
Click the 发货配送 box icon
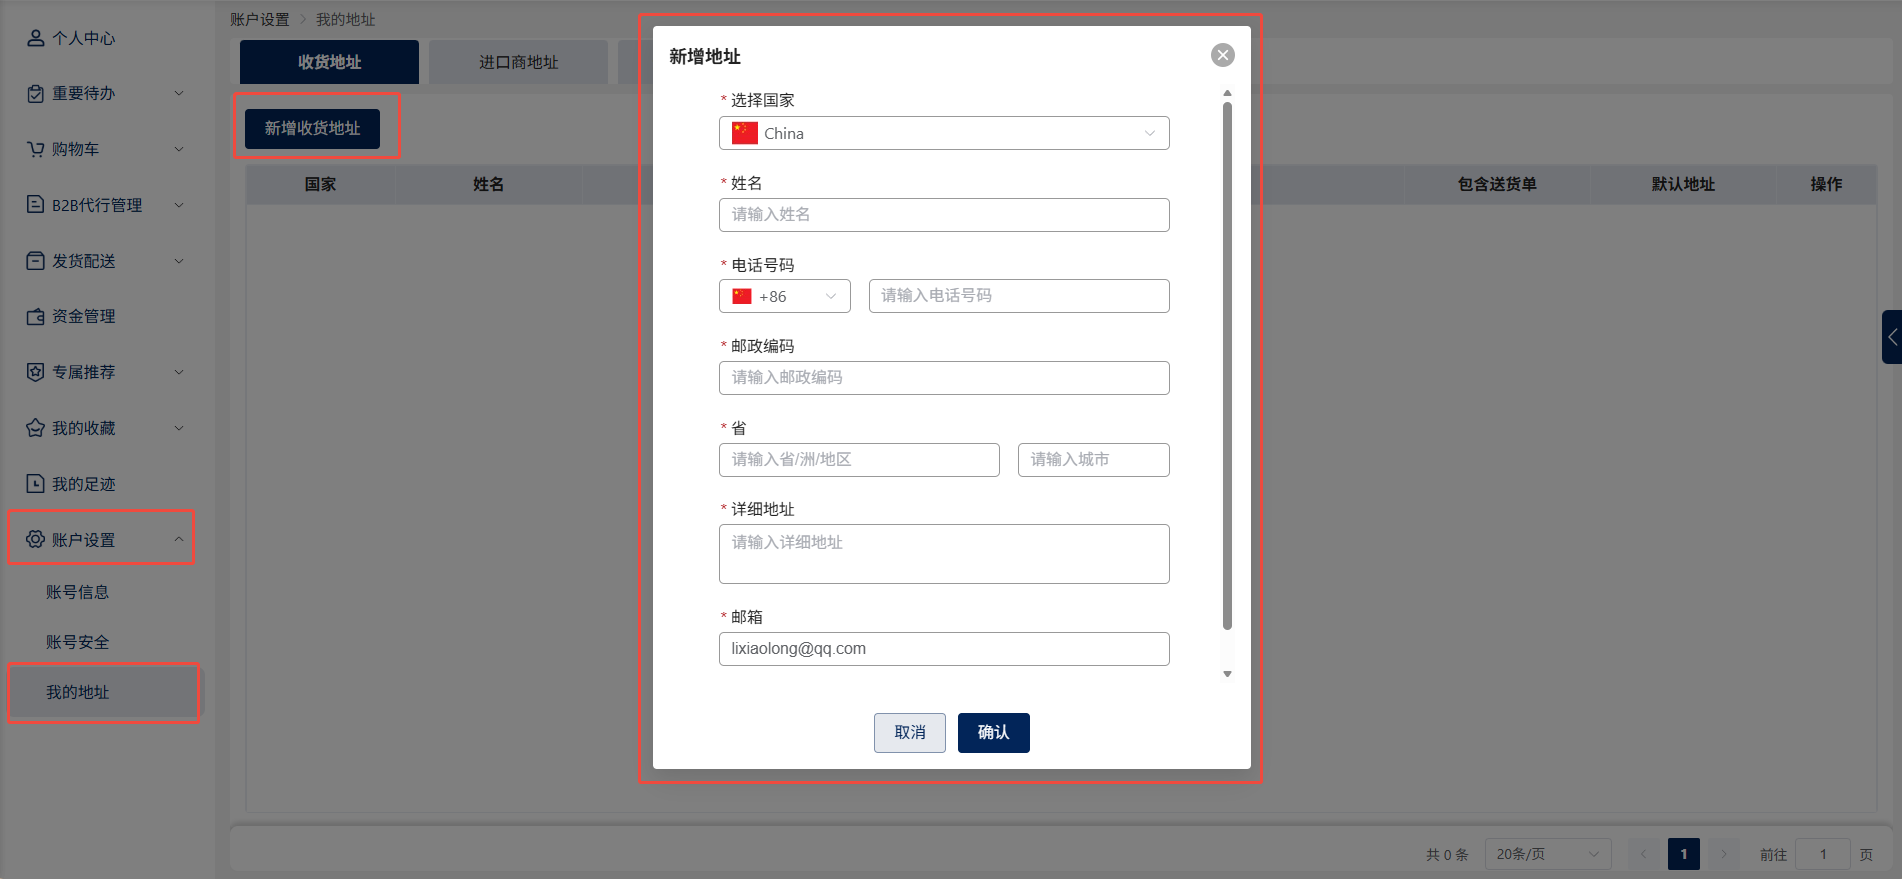coord(36,261)
